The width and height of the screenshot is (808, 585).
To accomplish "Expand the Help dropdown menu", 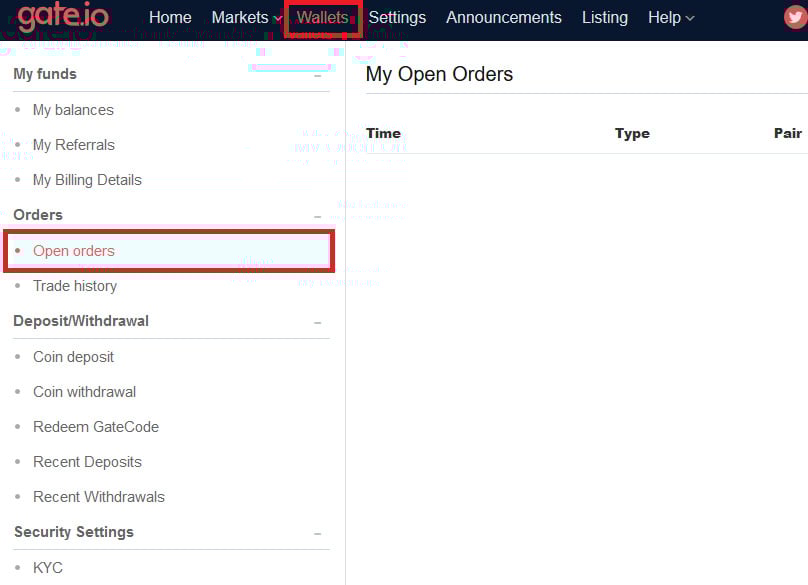I will point(671,18).
